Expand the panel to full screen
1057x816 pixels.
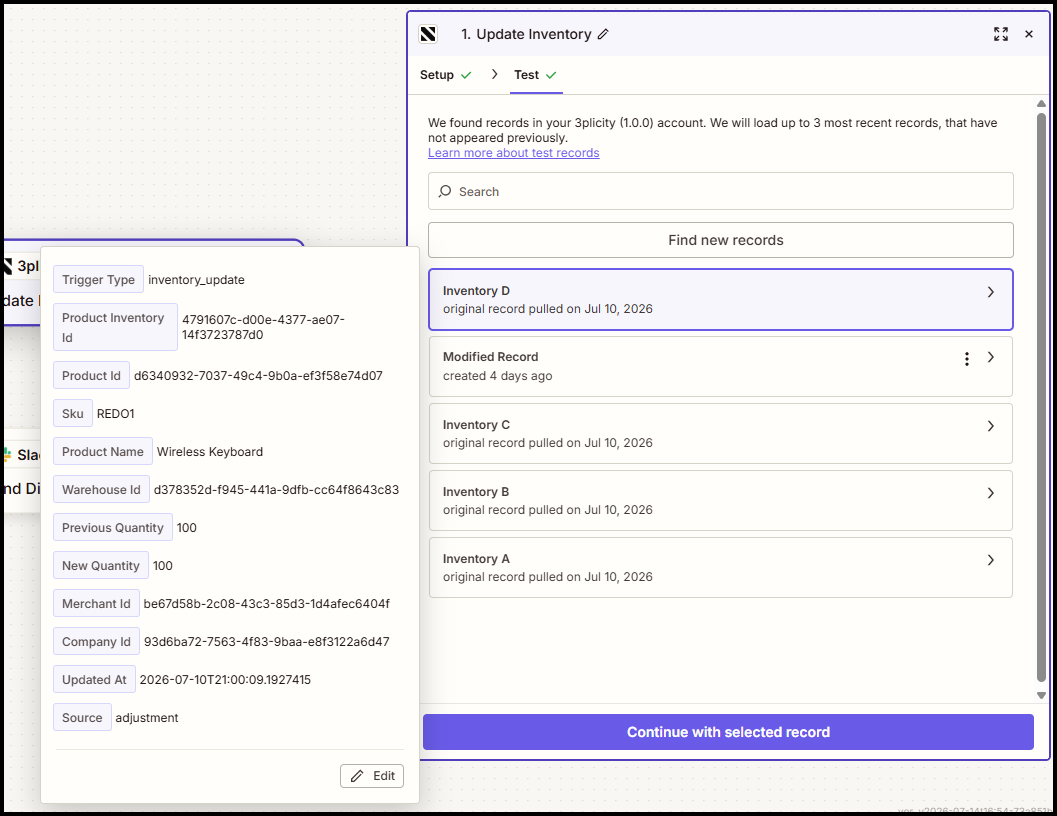(1000, 34)
